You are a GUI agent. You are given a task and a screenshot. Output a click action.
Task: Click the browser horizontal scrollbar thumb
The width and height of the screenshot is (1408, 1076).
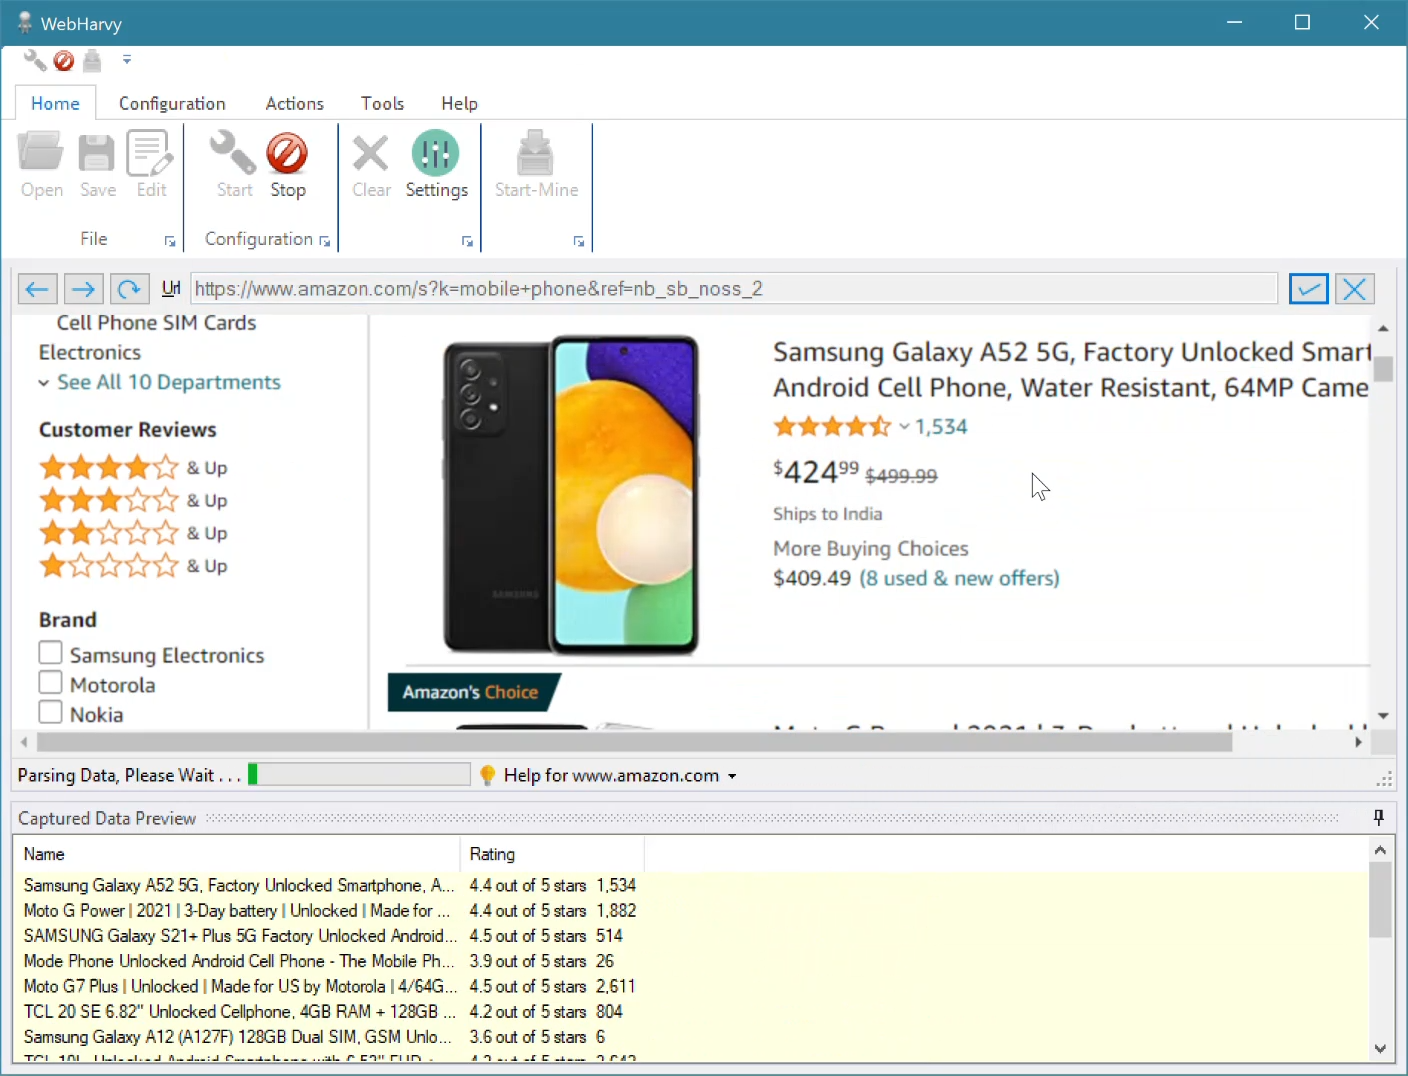point(634,742)
